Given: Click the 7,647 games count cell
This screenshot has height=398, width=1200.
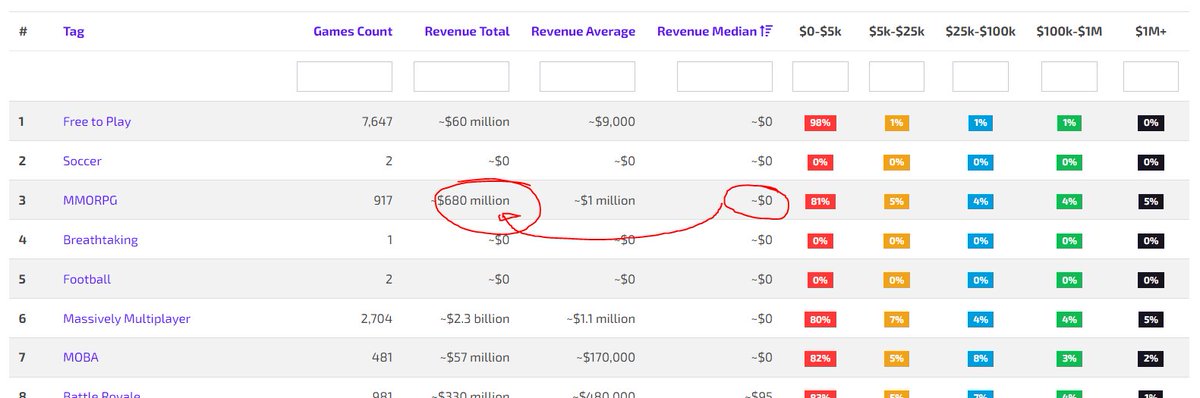Looking at the screenshot, I should [x=377, y=122].
